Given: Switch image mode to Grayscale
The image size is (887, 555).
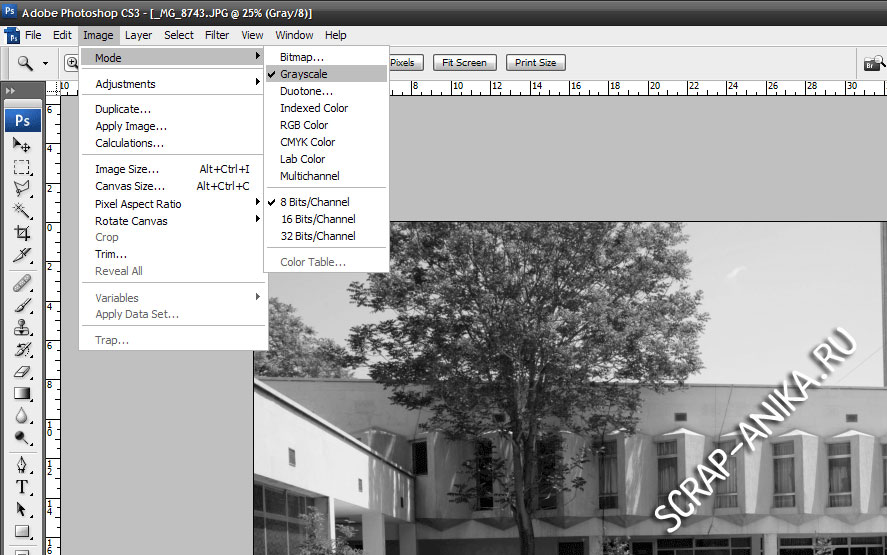Looking at the screenshot, I should tap(303, 74).
